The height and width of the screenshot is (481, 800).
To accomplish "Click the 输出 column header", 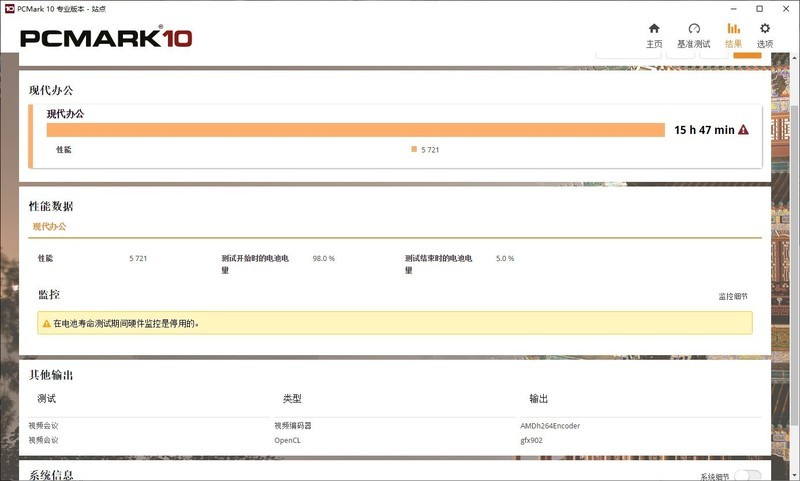I will [538, 398].
